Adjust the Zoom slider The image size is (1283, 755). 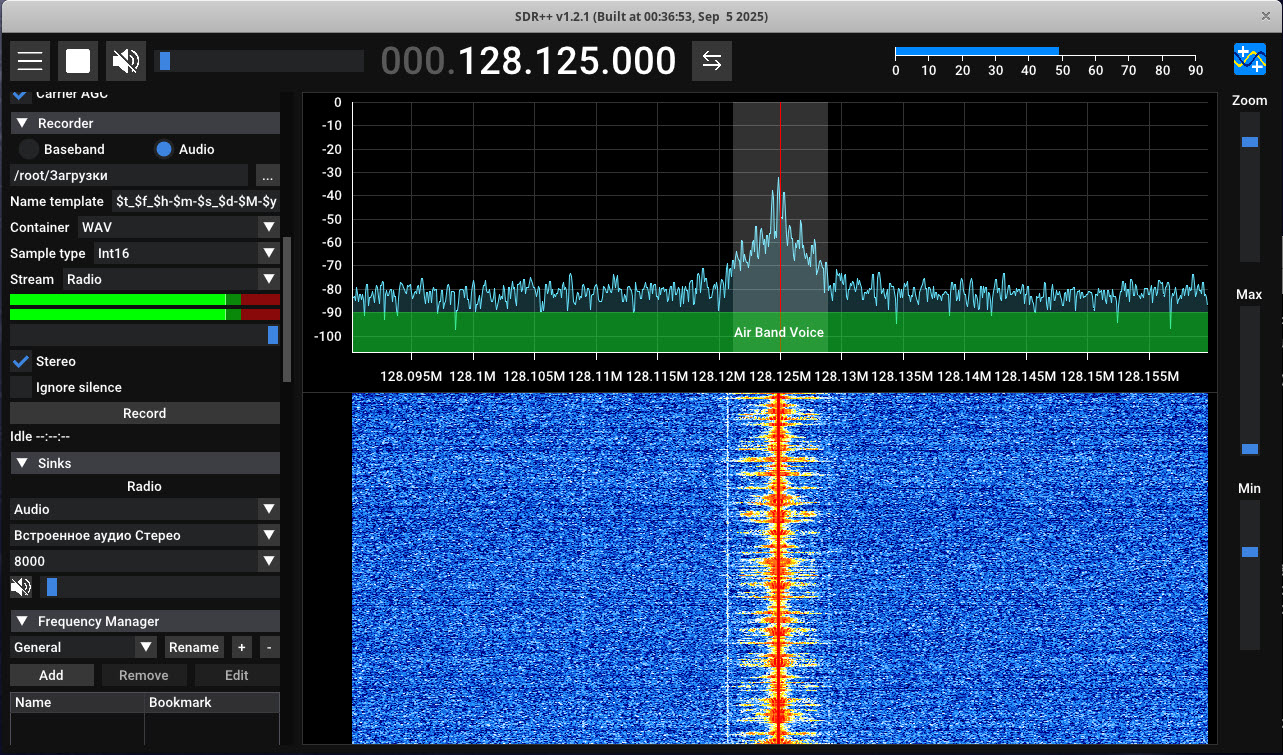1250,142
